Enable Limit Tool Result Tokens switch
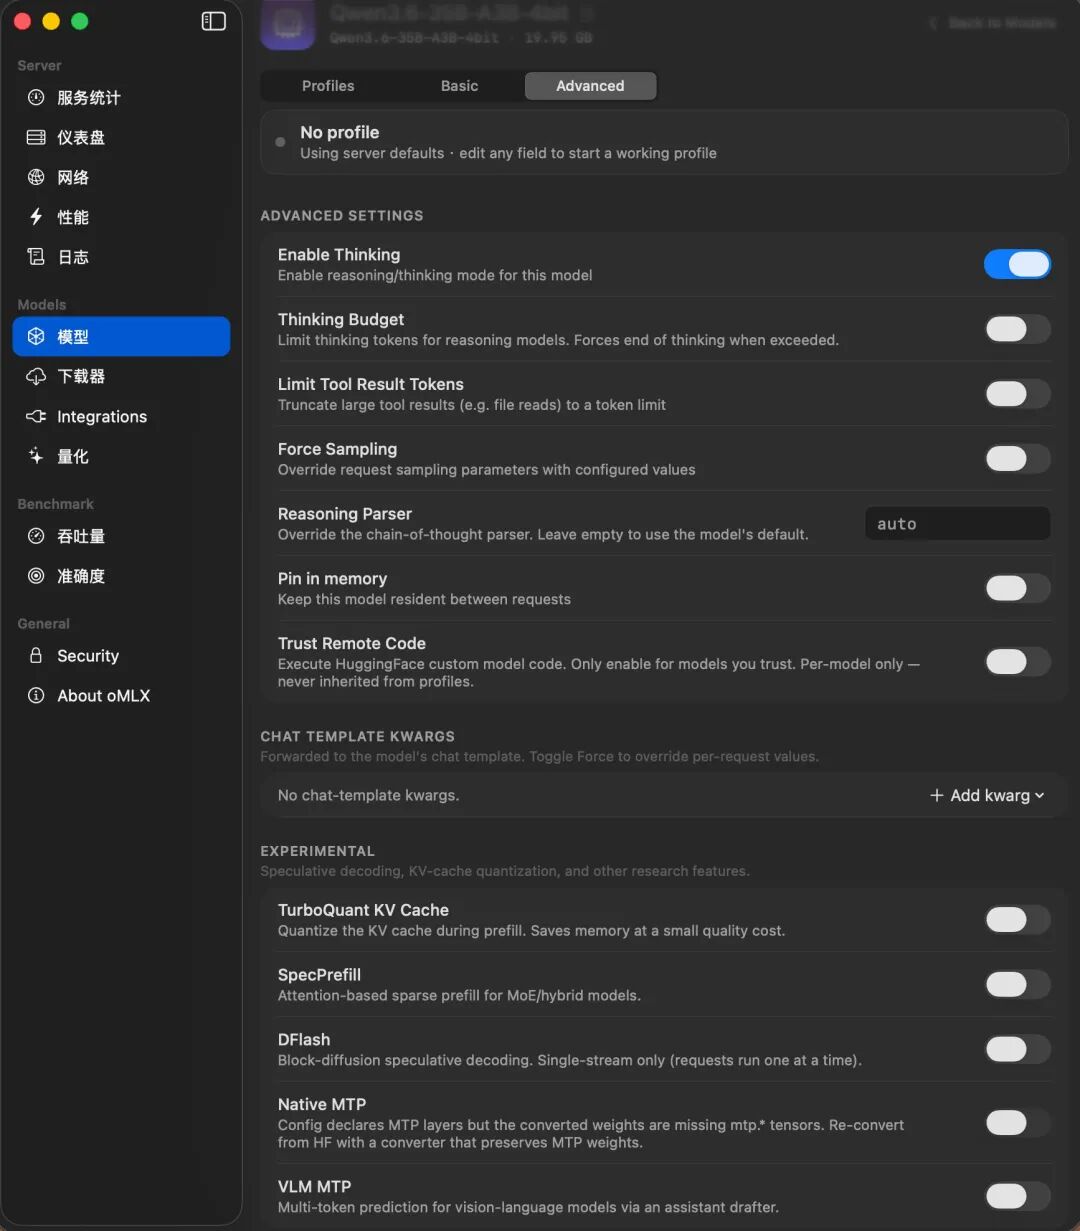 [1017, 394]
